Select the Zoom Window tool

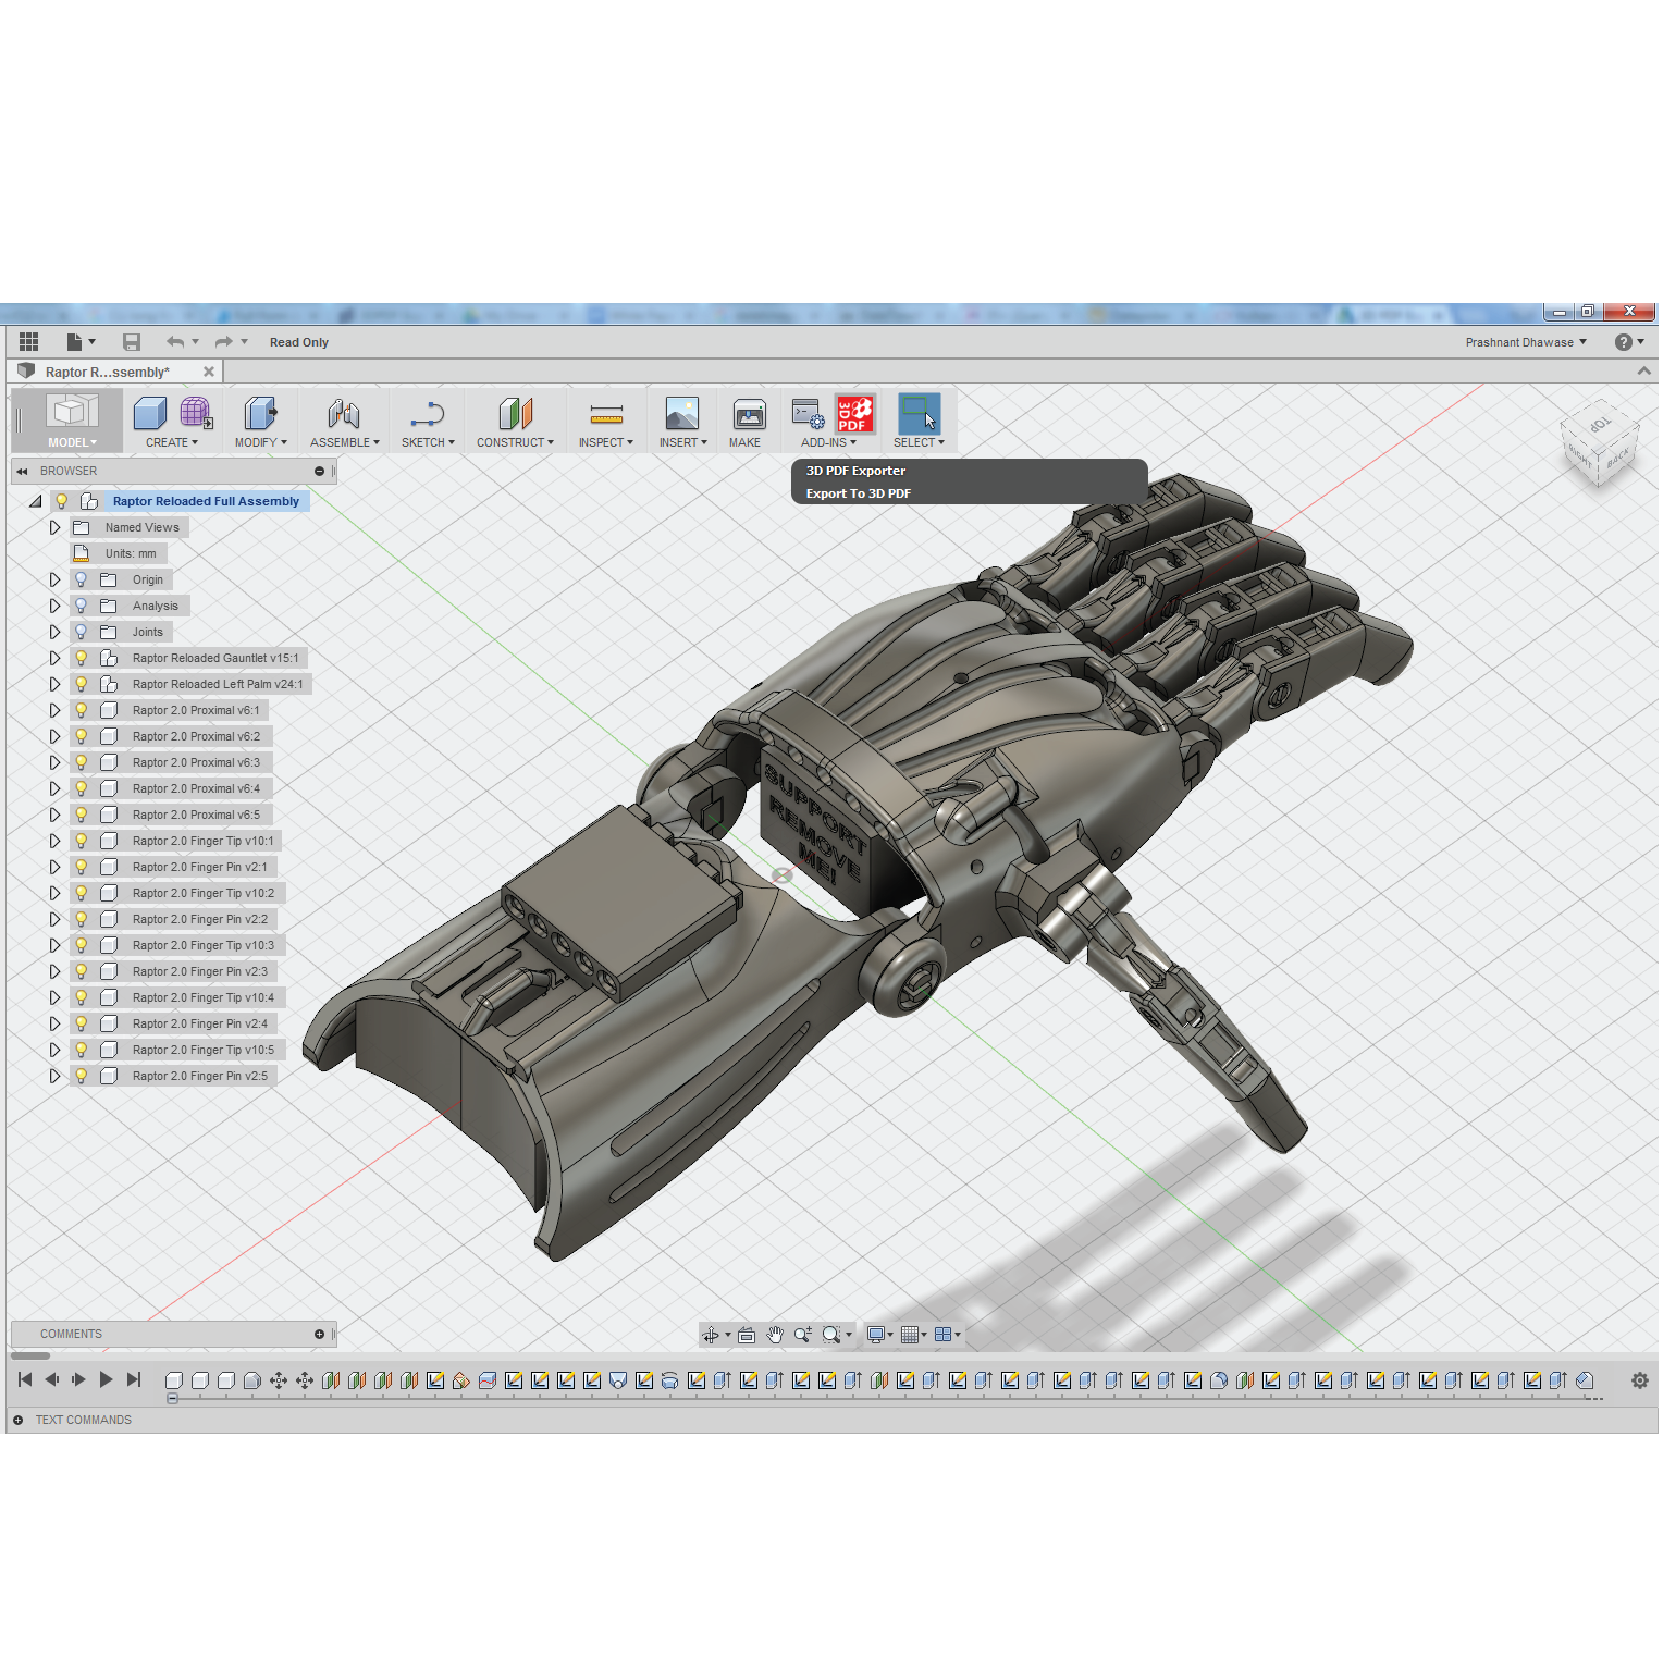click(x=830, y=1334)
